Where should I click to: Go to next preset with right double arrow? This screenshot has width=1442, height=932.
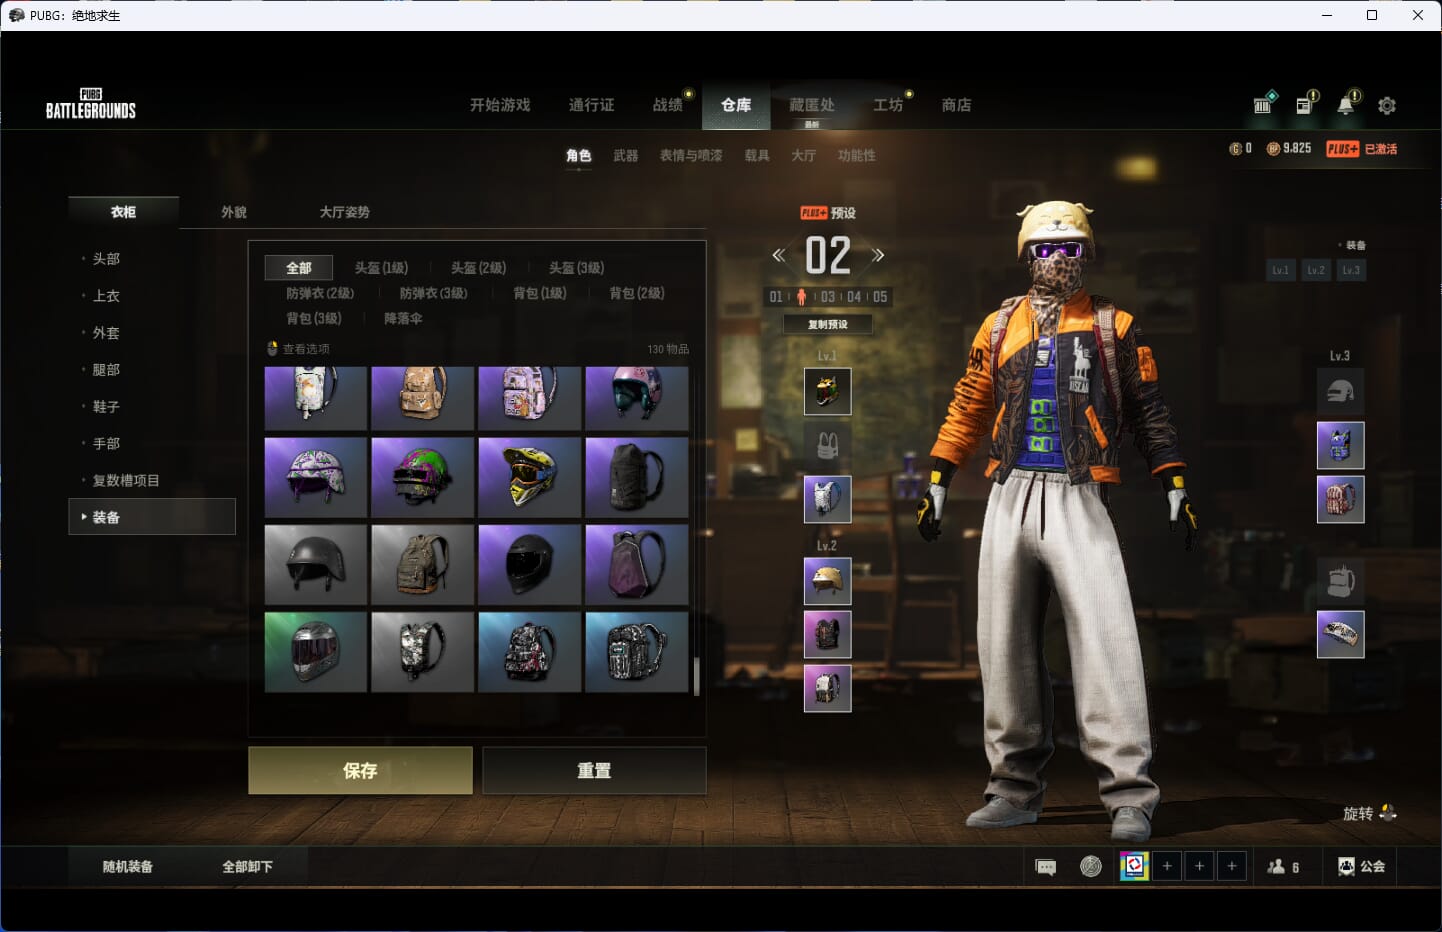pos(878,255)
